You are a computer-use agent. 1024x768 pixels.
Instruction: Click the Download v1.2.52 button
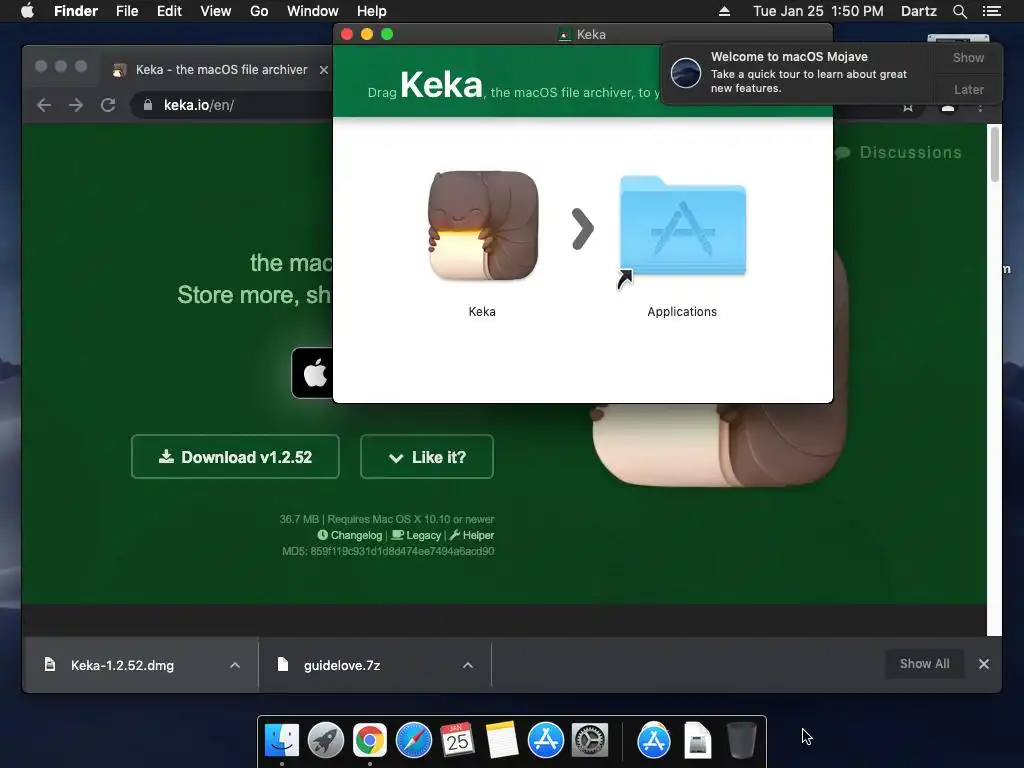235,456
